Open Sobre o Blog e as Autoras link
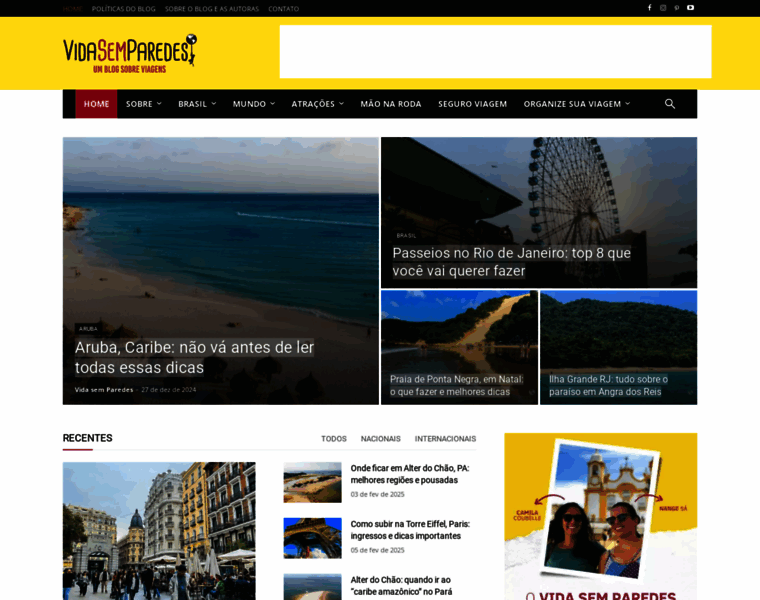The width and height of the screenshot is (760, 600). point(212,9)
